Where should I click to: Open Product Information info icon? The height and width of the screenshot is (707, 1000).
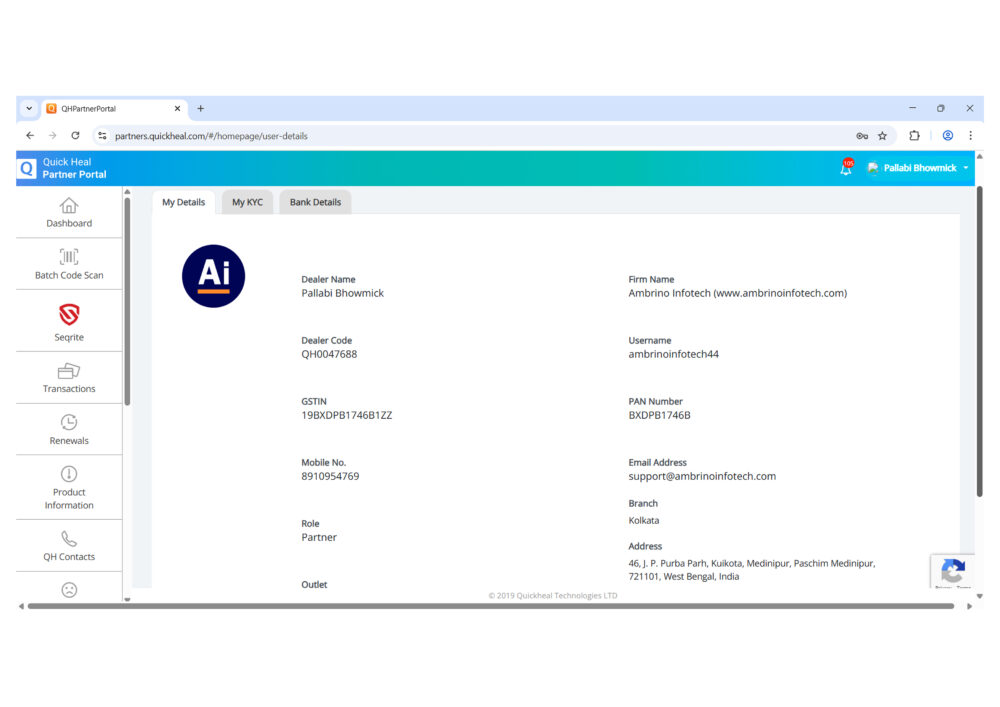69,474
